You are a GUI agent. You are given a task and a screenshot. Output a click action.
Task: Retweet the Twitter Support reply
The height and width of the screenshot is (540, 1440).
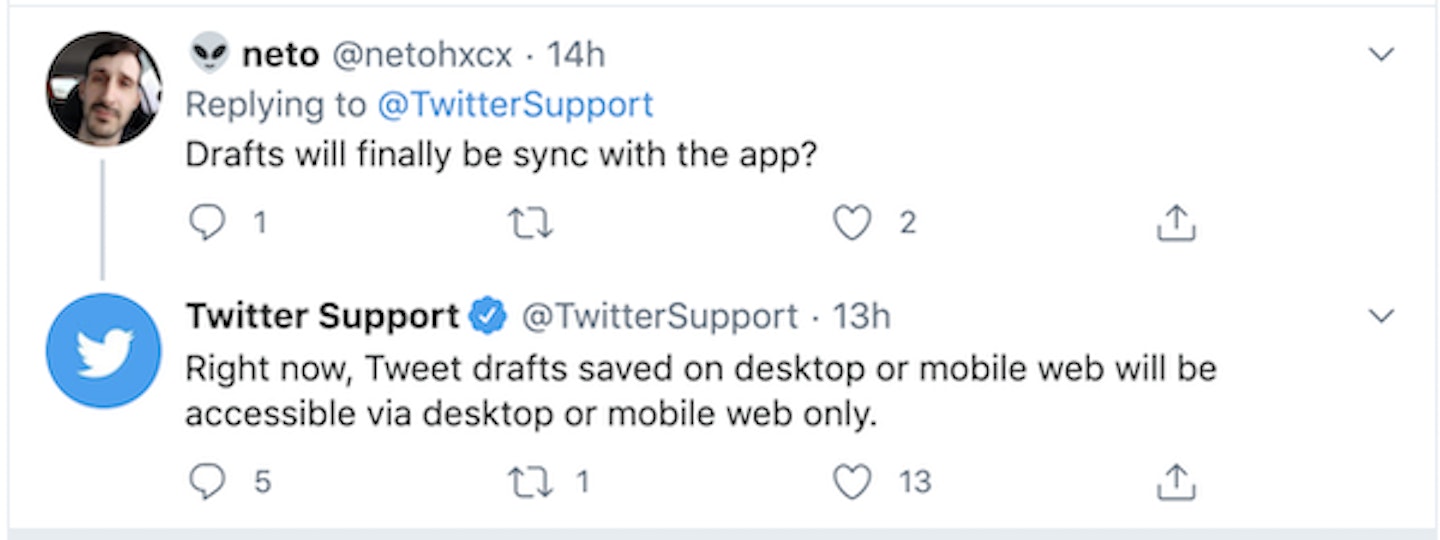531,483
